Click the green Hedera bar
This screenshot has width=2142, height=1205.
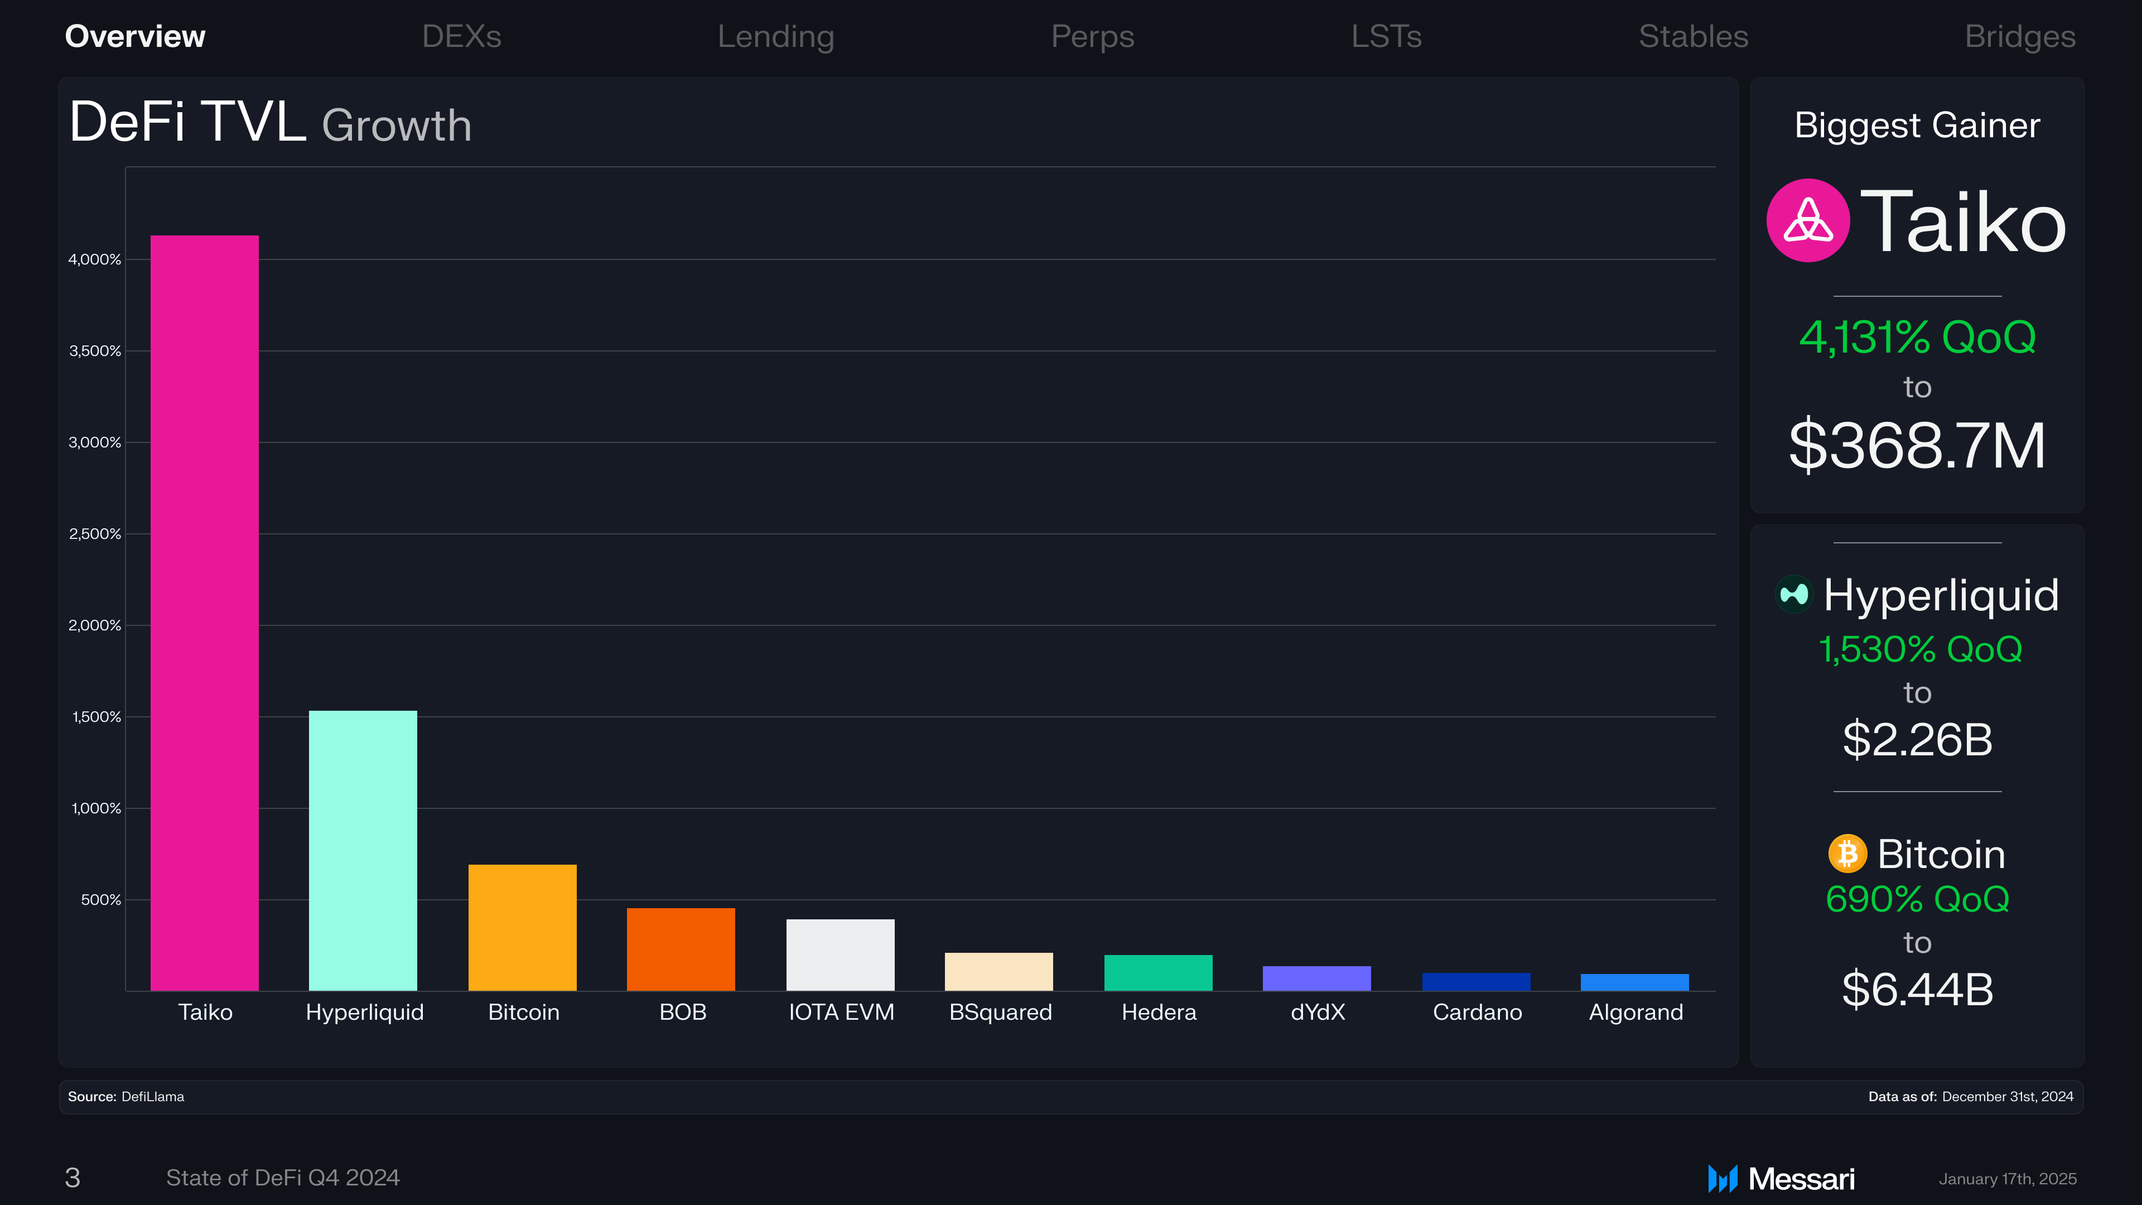(1158, 973)
